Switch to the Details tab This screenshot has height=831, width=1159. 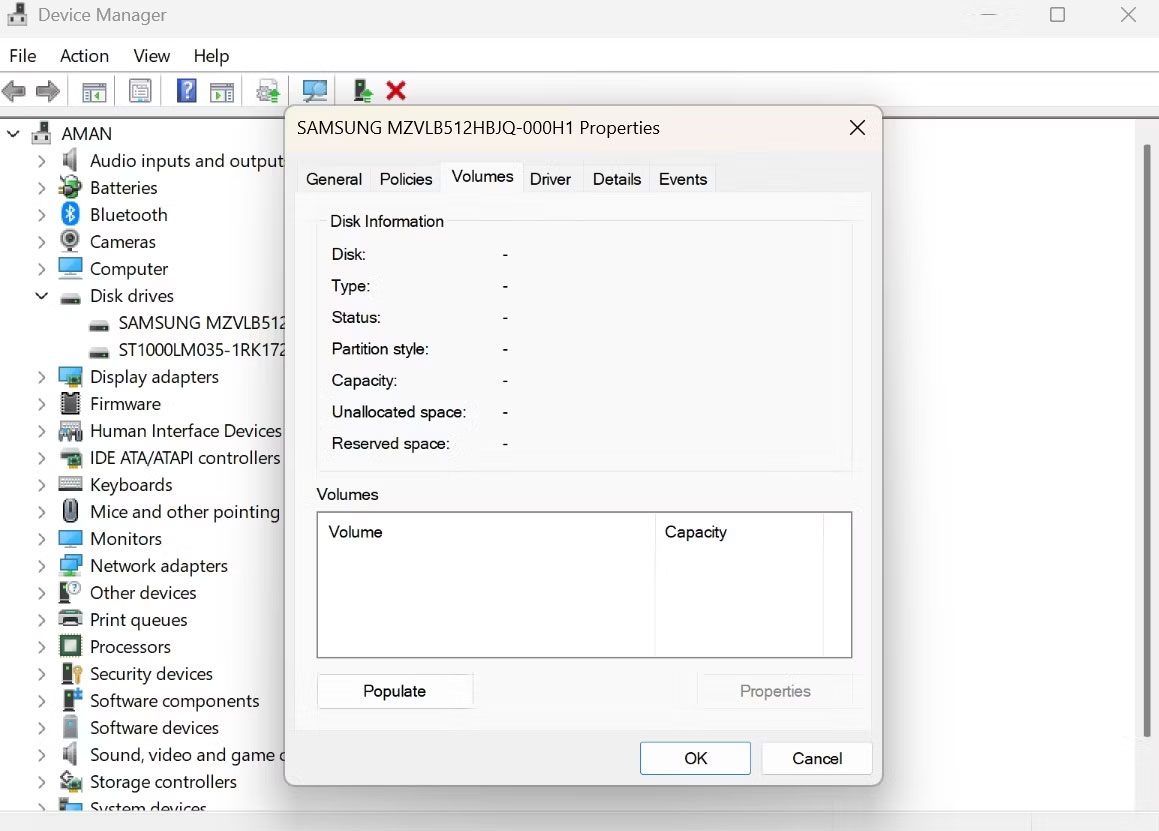(x=616, y=179)
